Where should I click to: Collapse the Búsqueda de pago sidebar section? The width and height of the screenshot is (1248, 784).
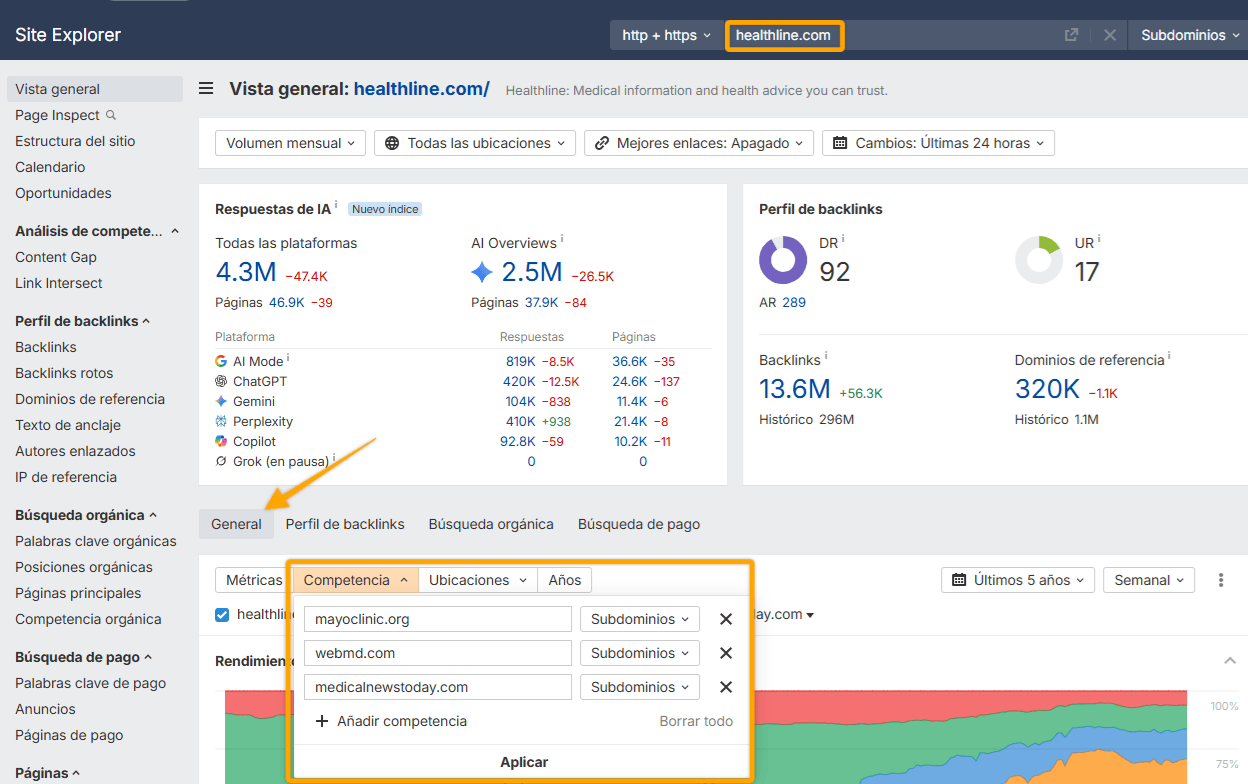(148, 657)
